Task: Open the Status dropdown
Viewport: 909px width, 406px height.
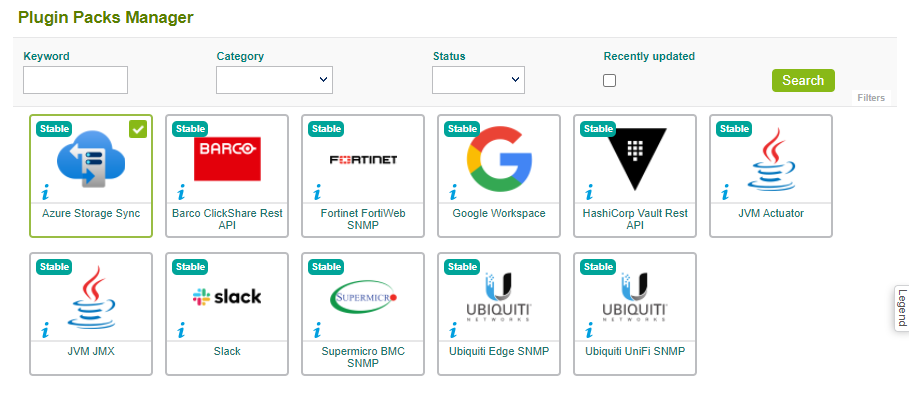Action: tap(478, 80)
